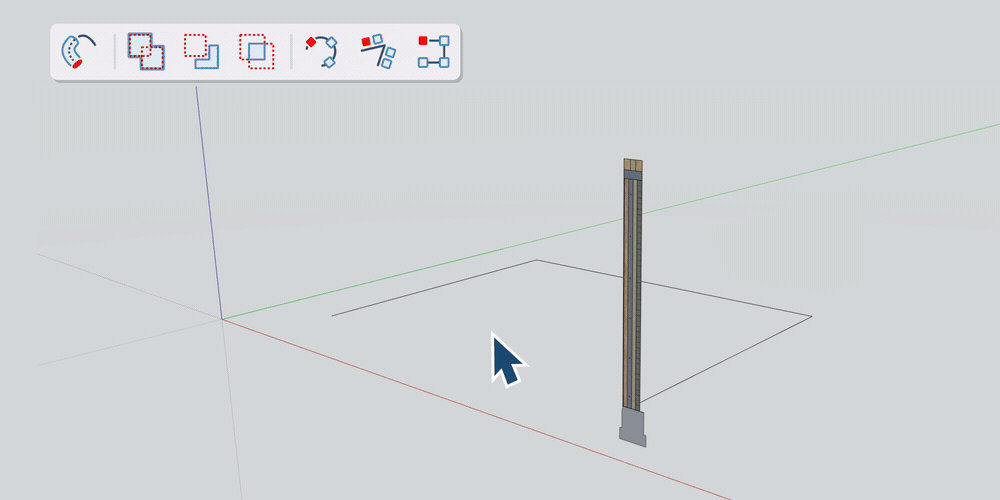Viewport: 1000px width, 500px height.
Task: Choose the Union solid tool
Action: click(x=146, y=52)
